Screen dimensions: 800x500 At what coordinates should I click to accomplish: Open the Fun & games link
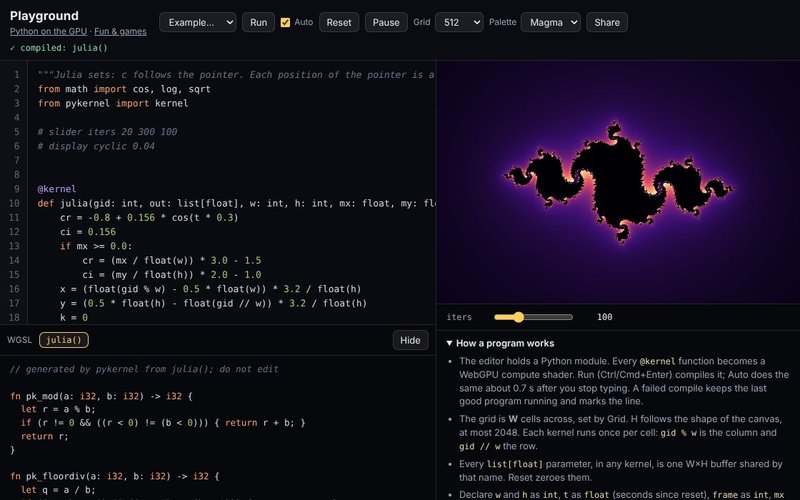(120, 31)
